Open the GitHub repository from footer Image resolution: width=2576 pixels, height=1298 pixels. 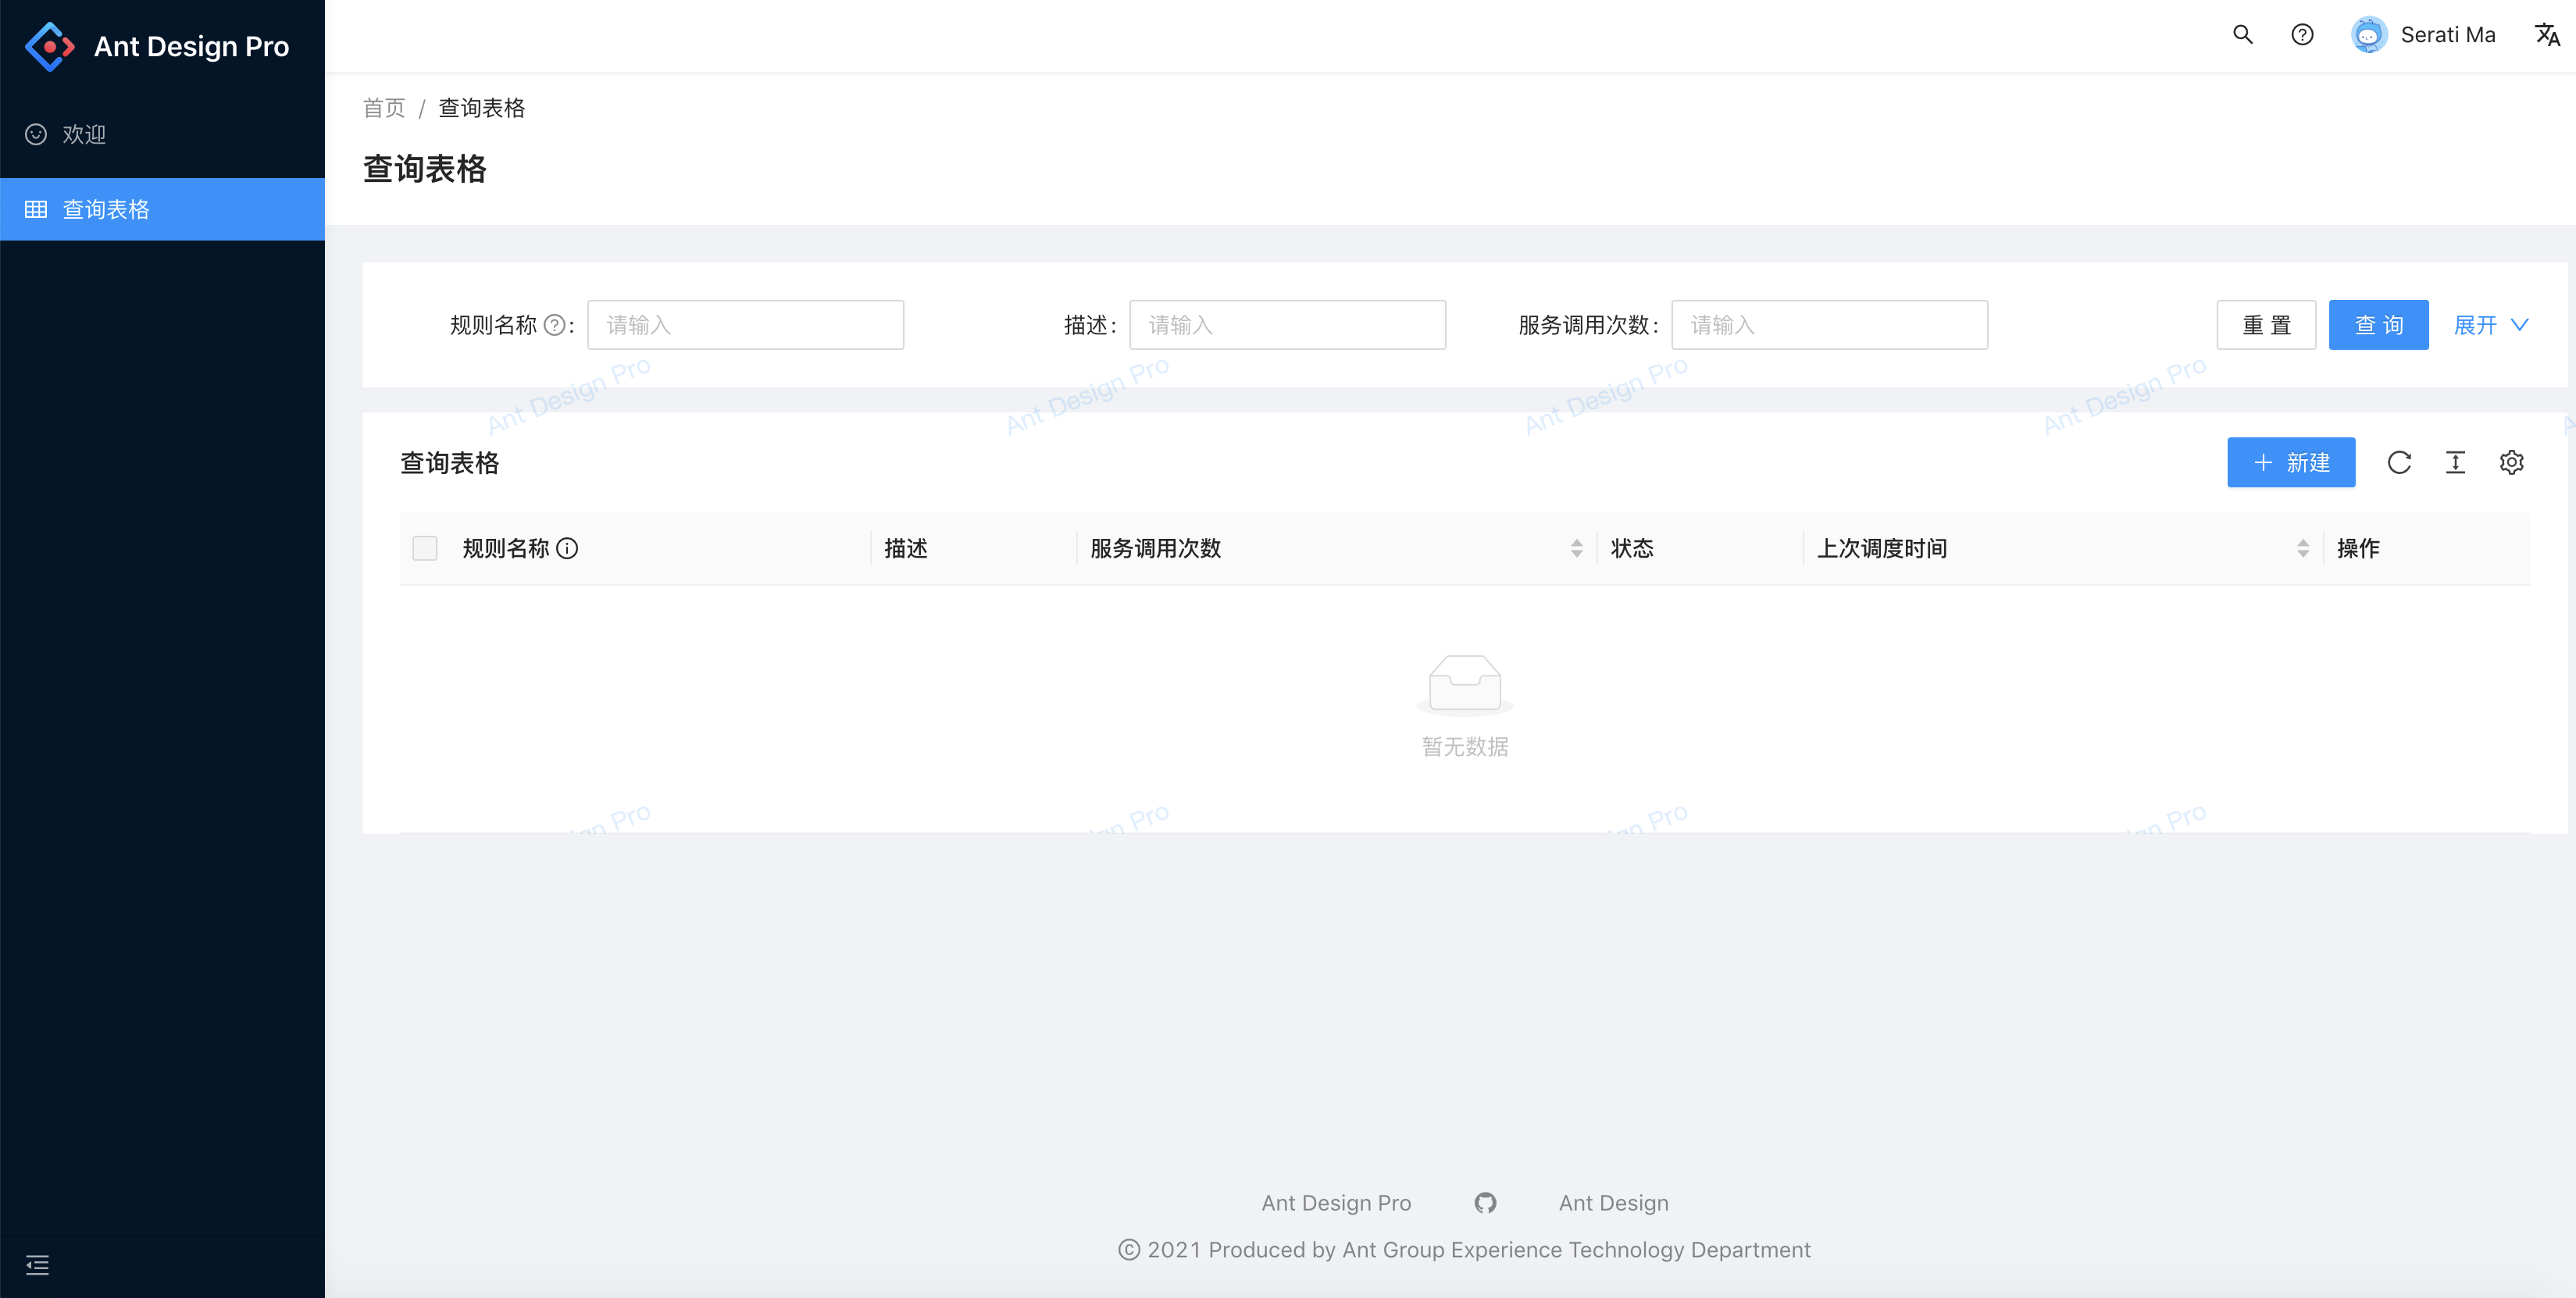(x=1485, y=1202)
